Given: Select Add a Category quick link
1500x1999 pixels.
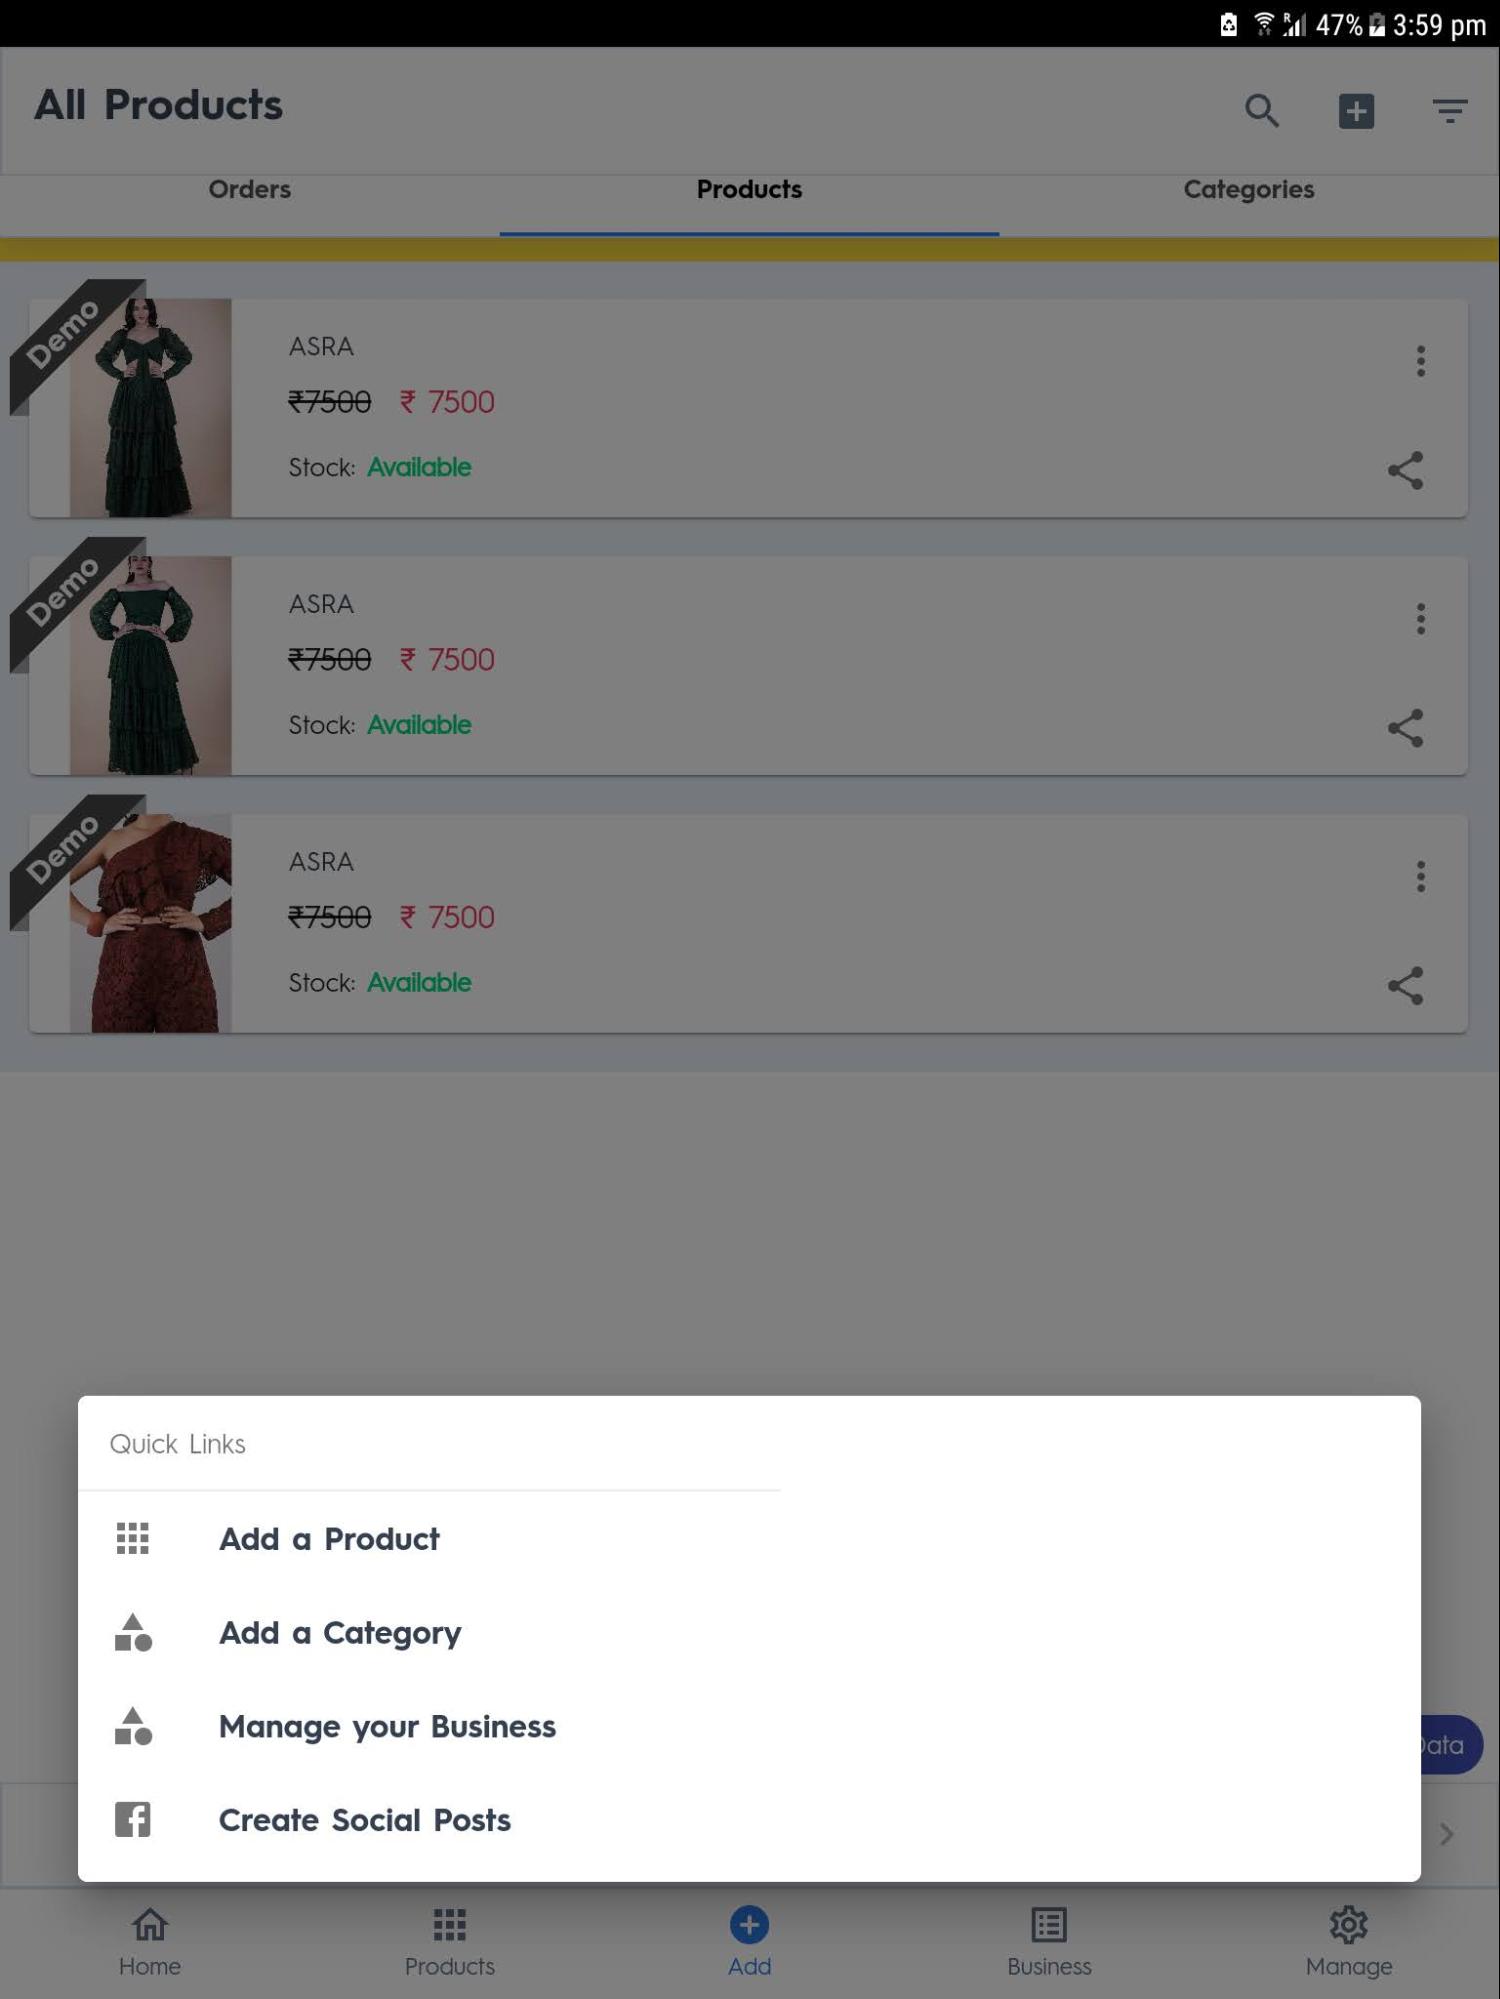Looking at the screenshot, I should click(340, 1633).
